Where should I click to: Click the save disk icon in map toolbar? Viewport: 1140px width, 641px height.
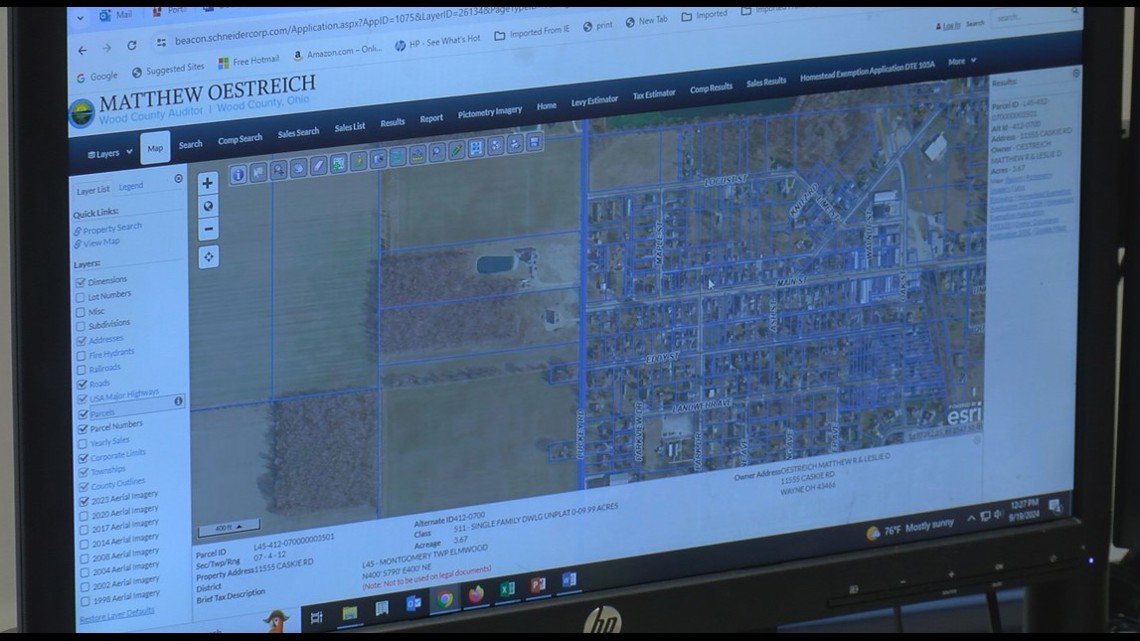click(x=534, y=142)
